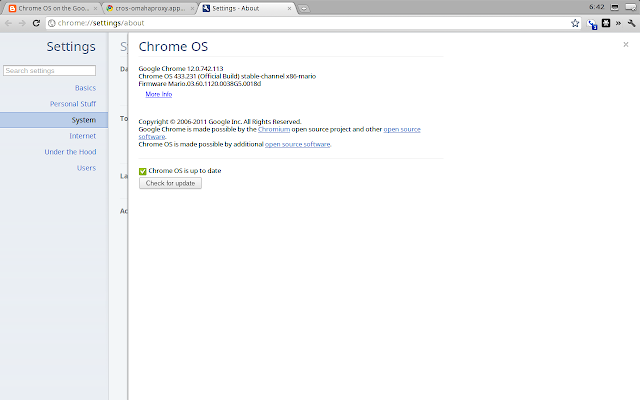Click the Chrome OS heading
The height and width of the screenshot is (400, 640).
(173, 47)
